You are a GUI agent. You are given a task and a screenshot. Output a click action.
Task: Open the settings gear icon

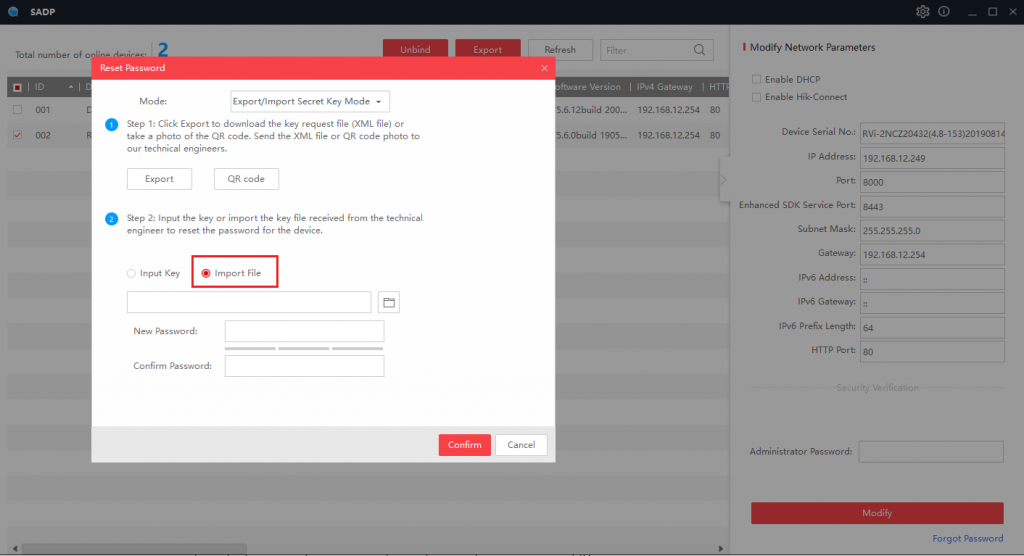922,12
